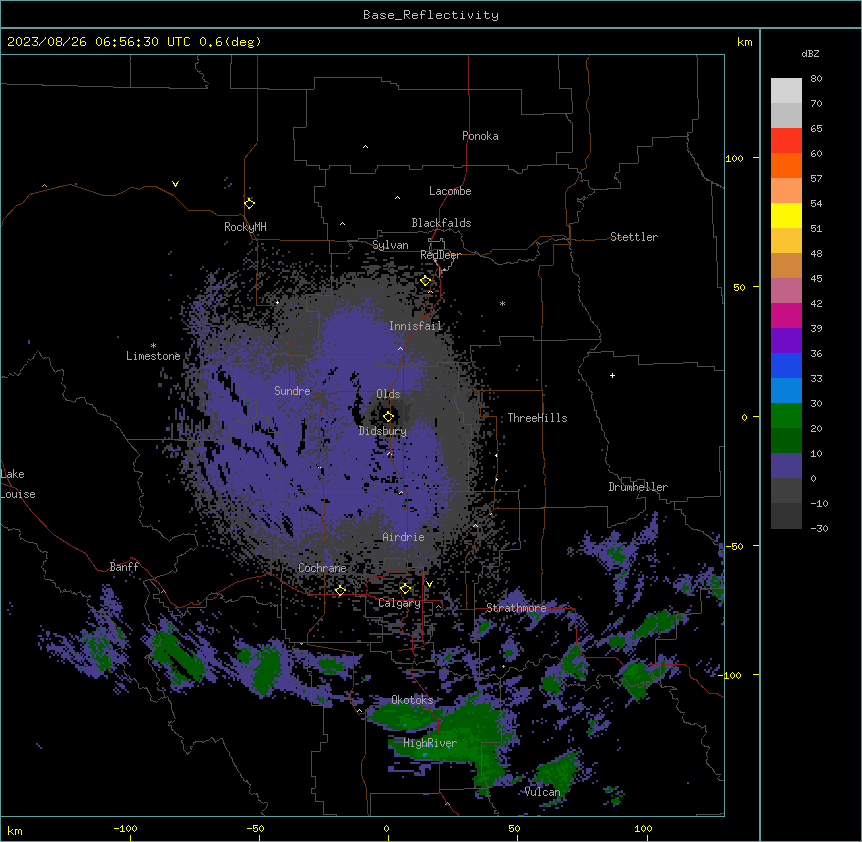Click the yellow diamond marker below RedDeer
Viewport: 862px width, 842px height.
pyautogui.click(x=425, y=281)
